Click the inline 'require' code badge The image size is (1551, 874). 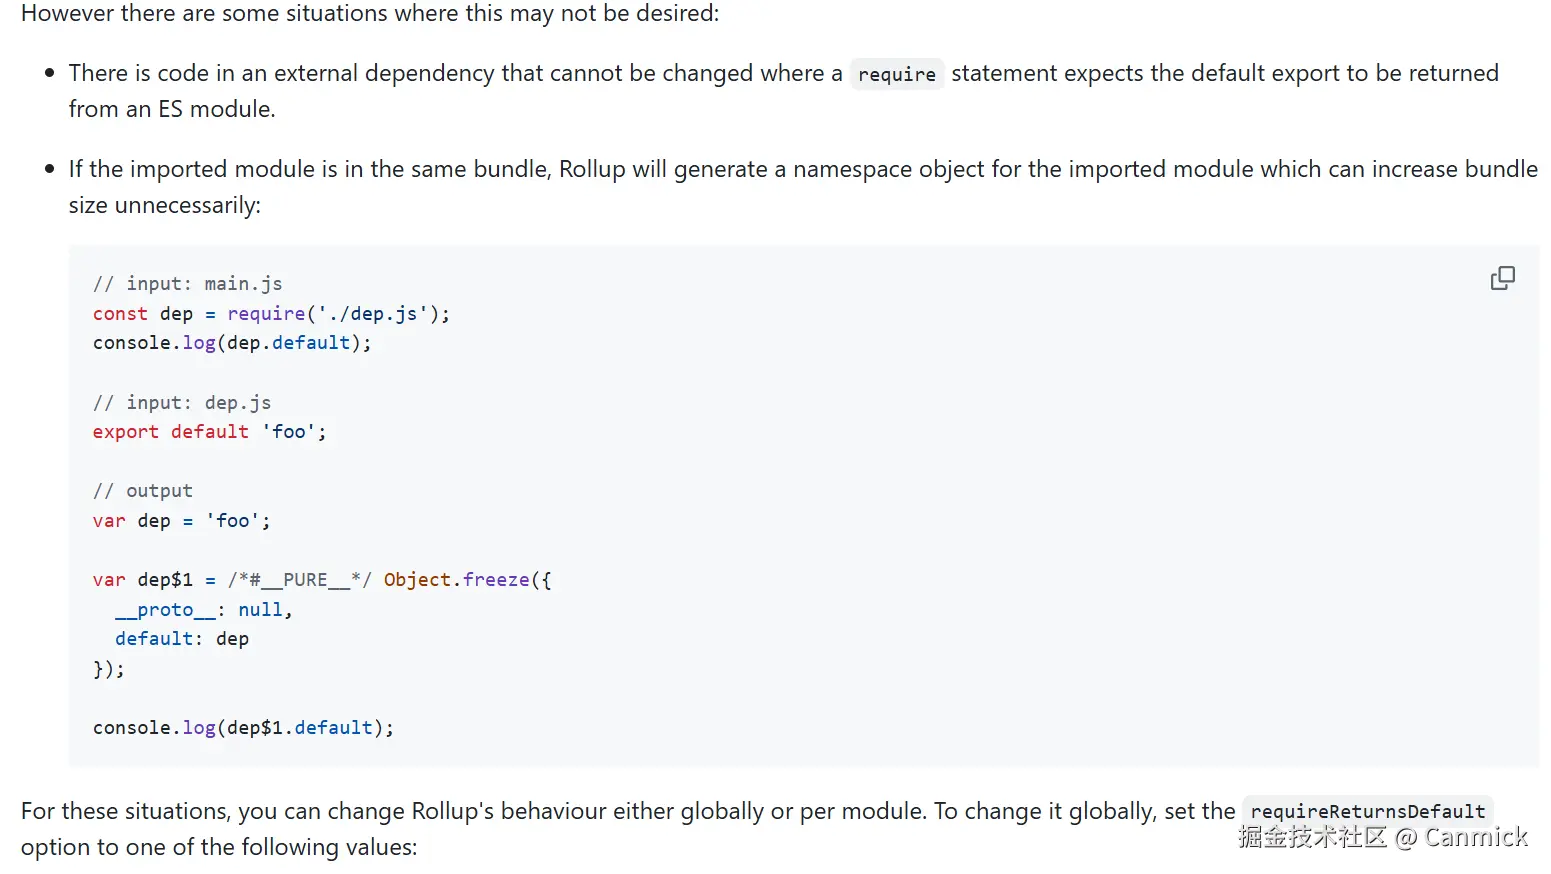pyautogui.click(x=897, y=75)
